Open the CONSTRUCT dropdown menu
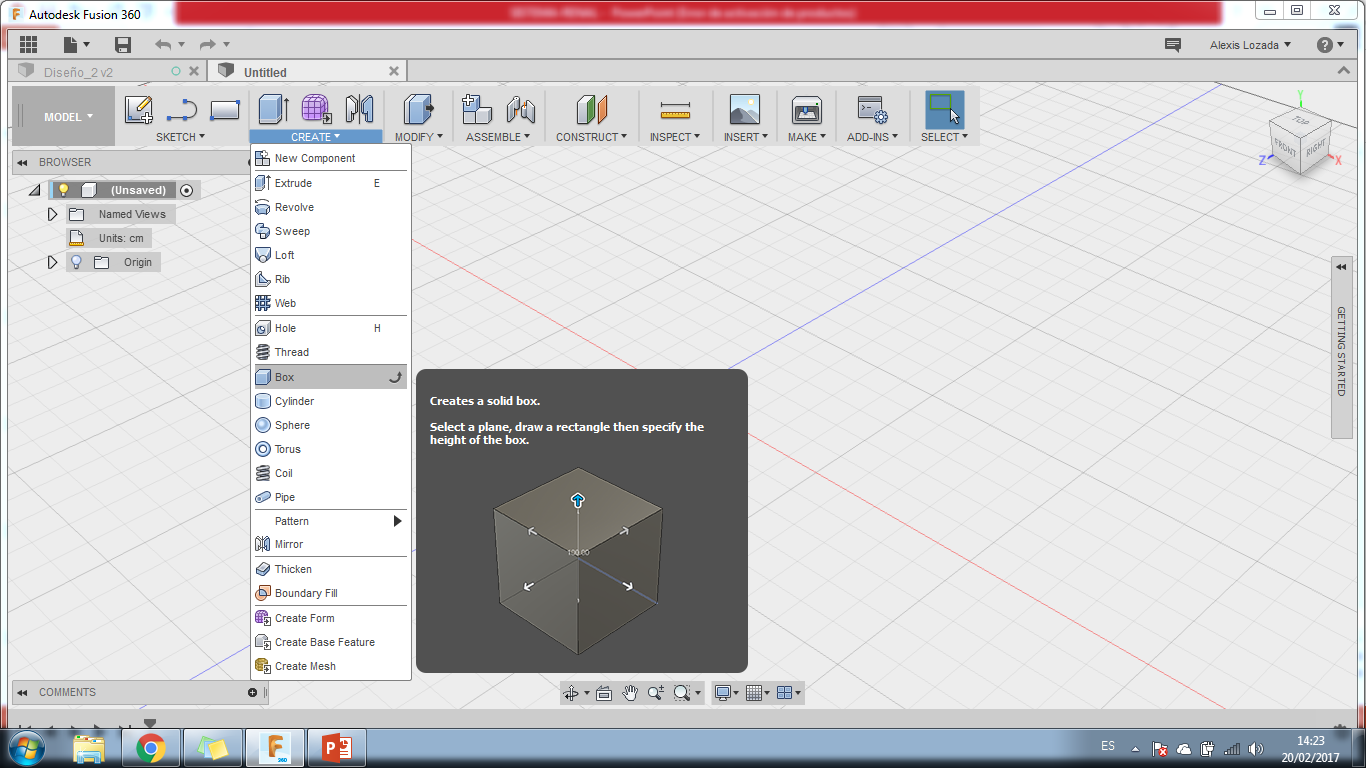Viewport: 1366px width, 768px height. coord(592,137)
